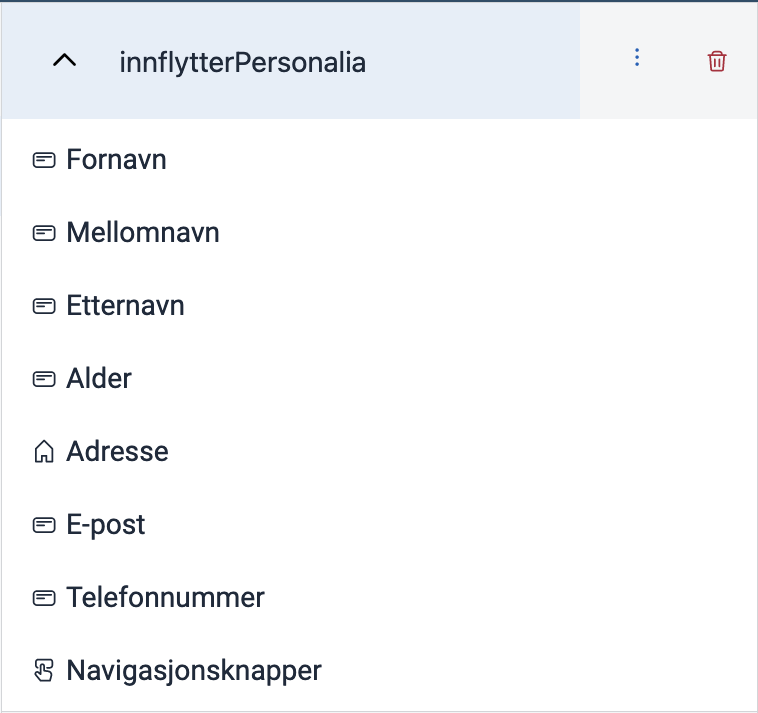Select the E-post component
758x713 pixels.
[x=379, y=525]
